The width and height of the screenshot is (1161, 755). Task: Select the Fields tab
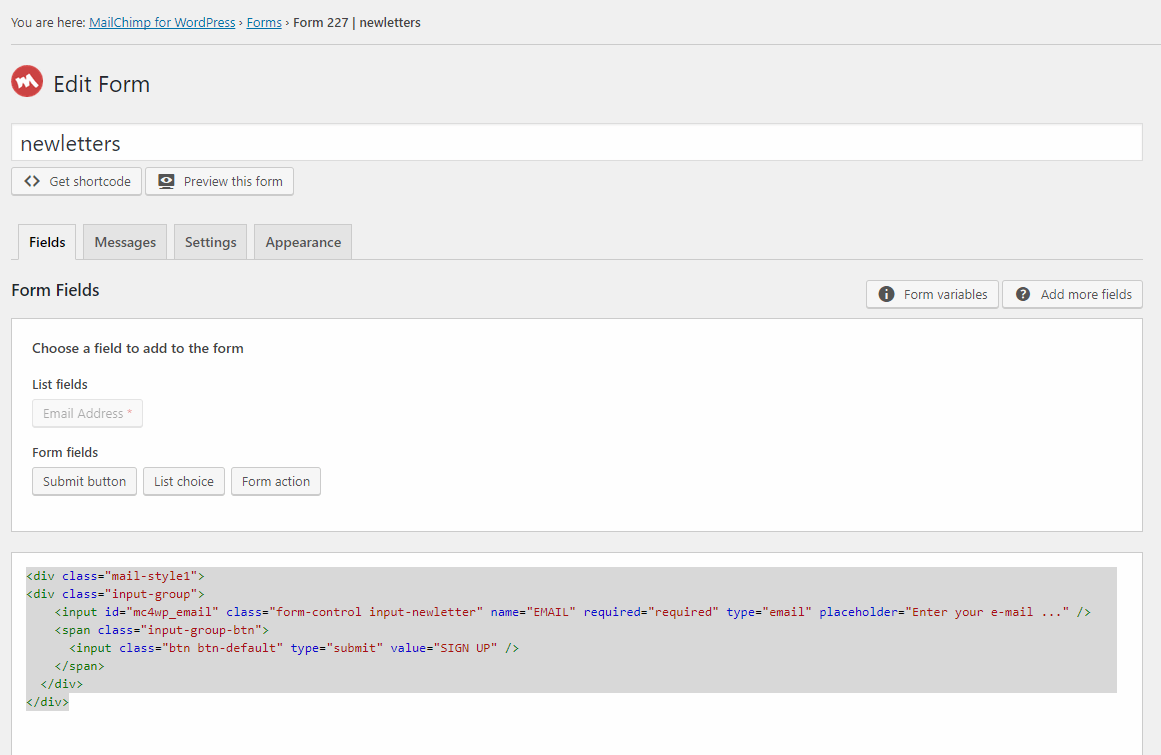tap(47, 242)
